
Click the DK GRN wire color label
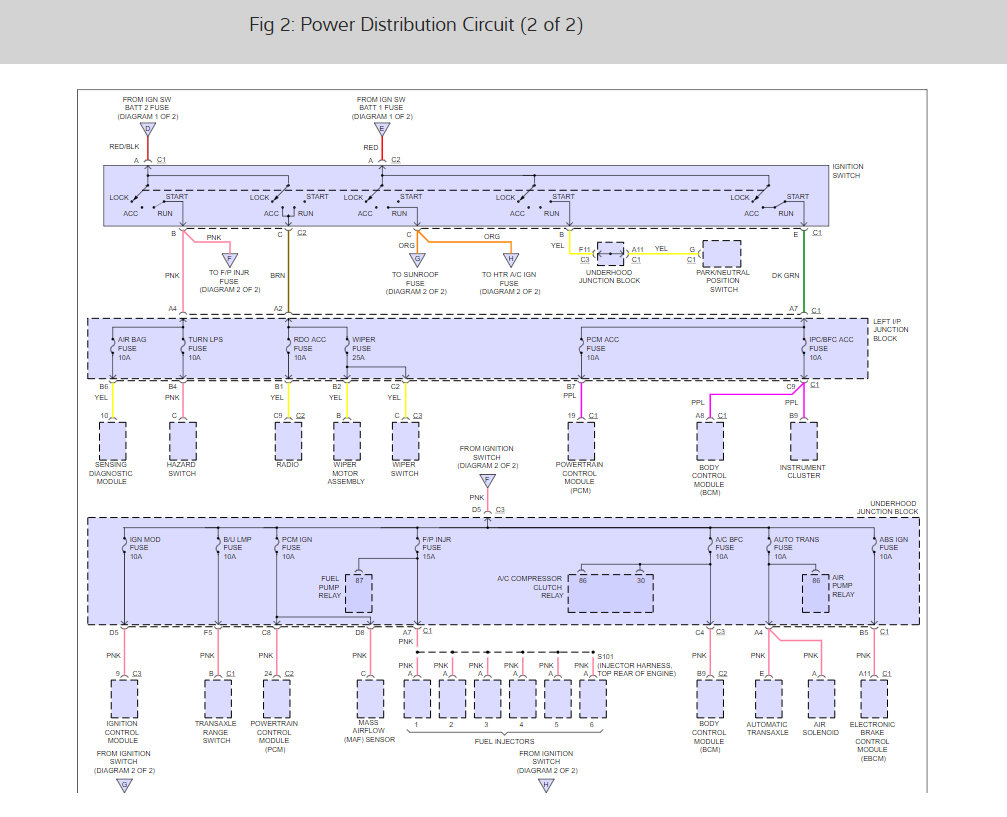tap(785, 276)
